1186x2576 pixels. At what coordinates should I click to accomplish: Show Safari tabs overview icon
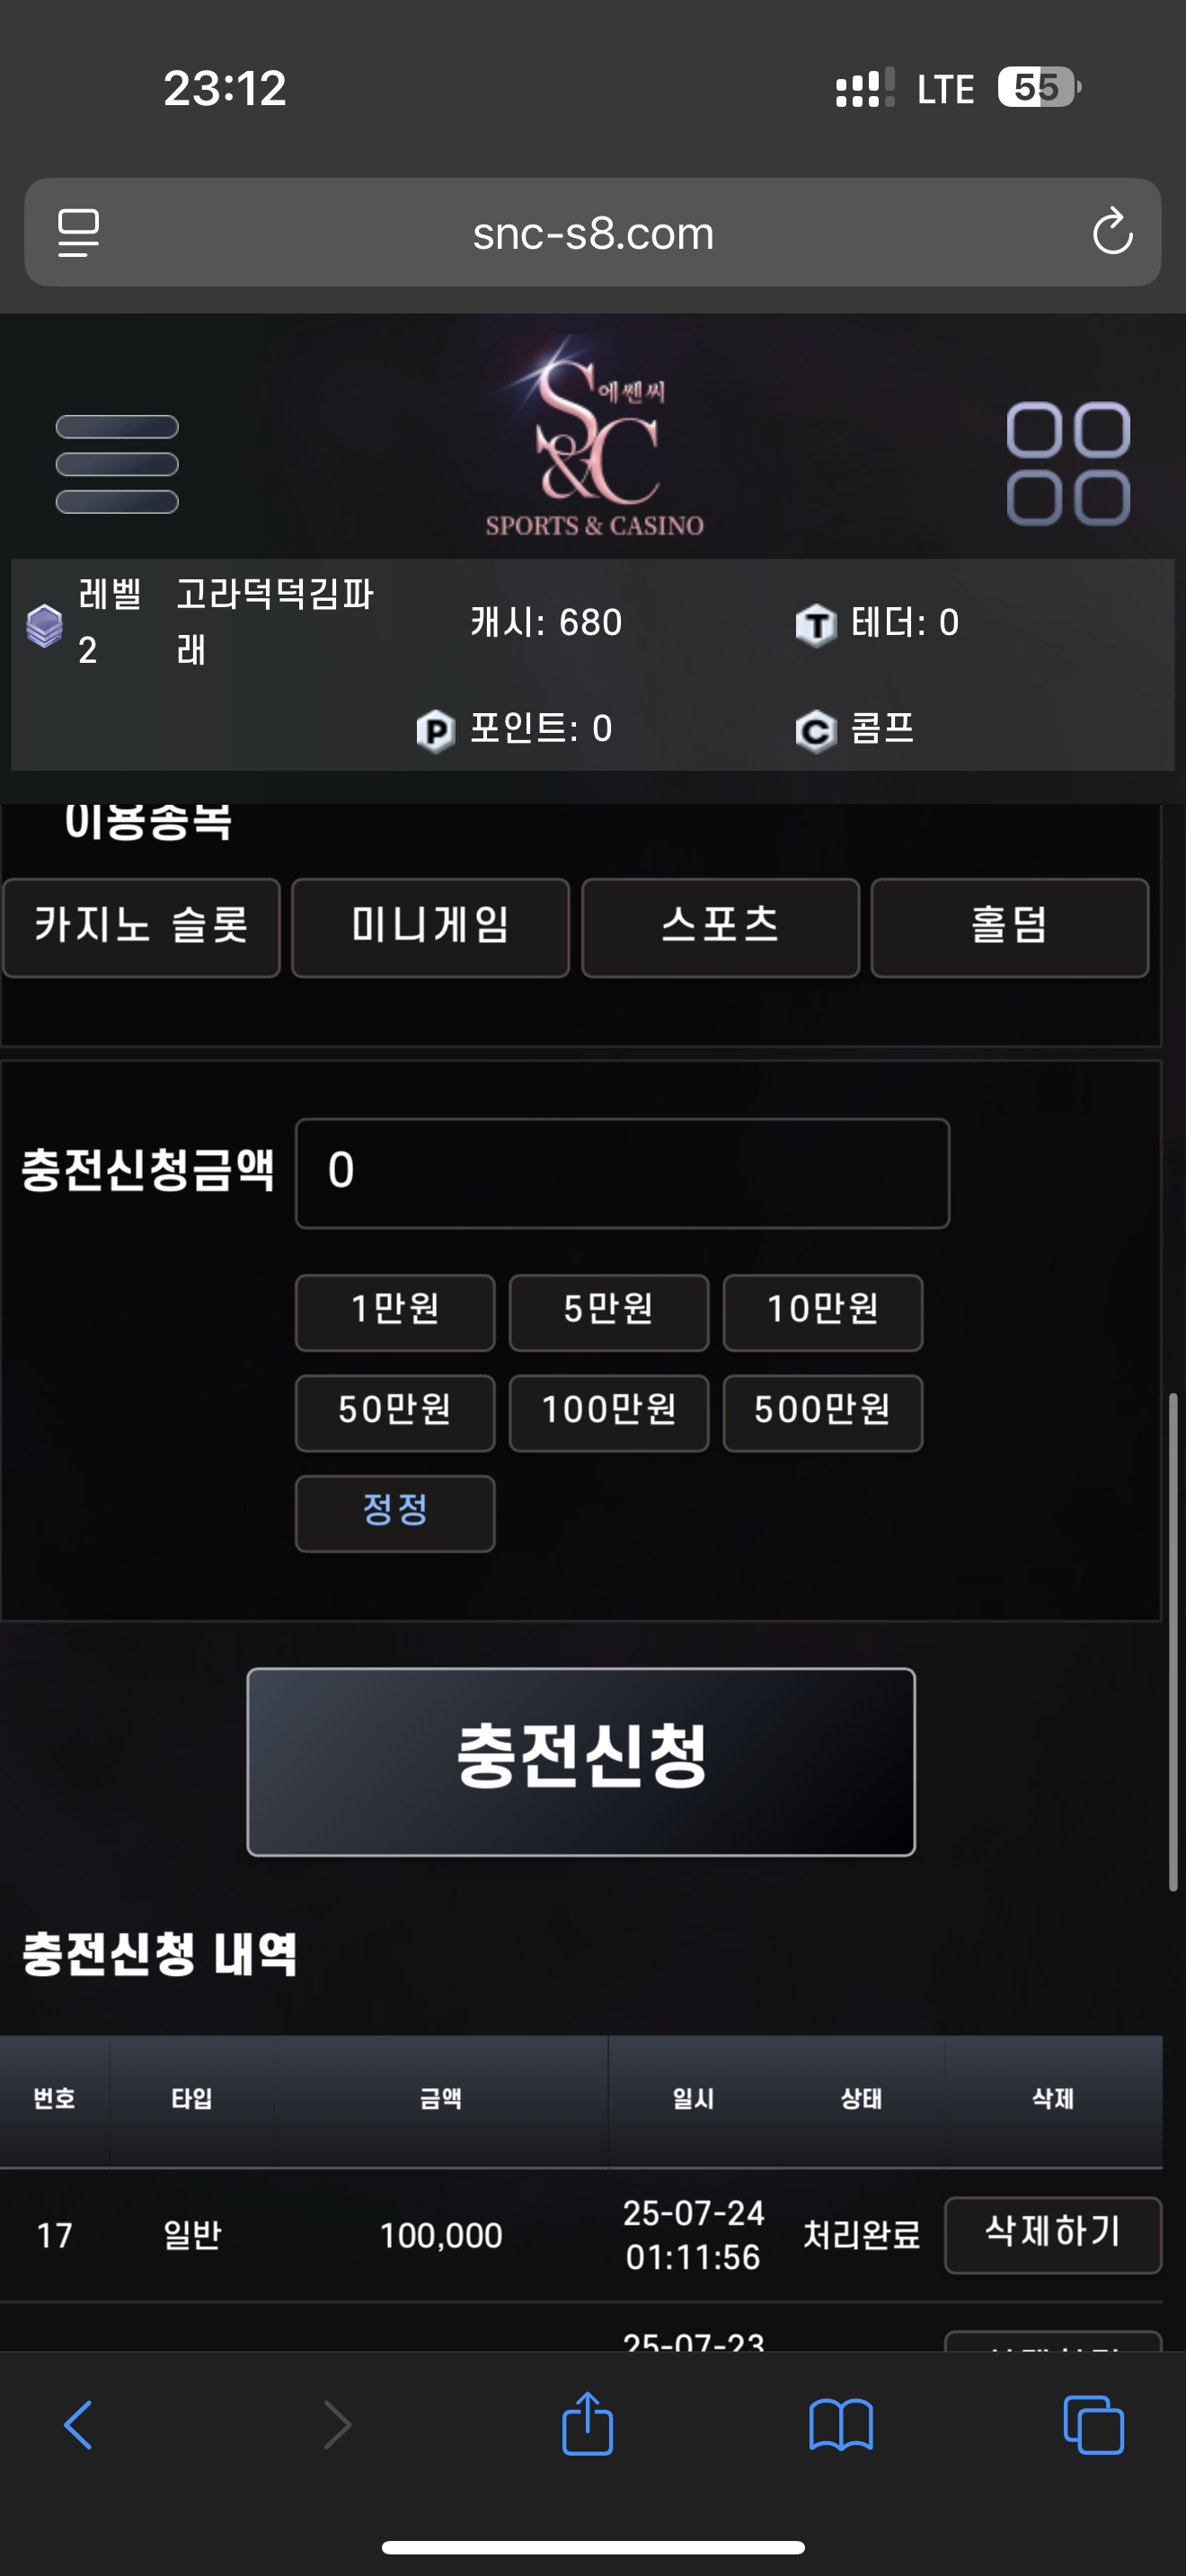1094,2425
